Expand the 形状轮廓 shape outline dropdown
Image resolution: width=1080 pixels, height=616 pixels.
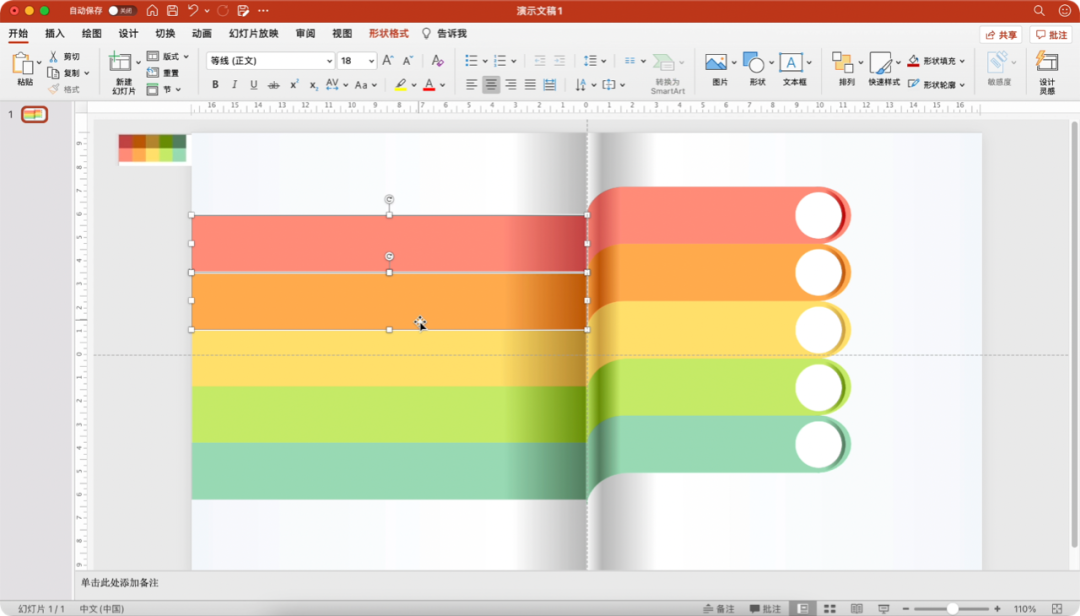pos(962,85)
